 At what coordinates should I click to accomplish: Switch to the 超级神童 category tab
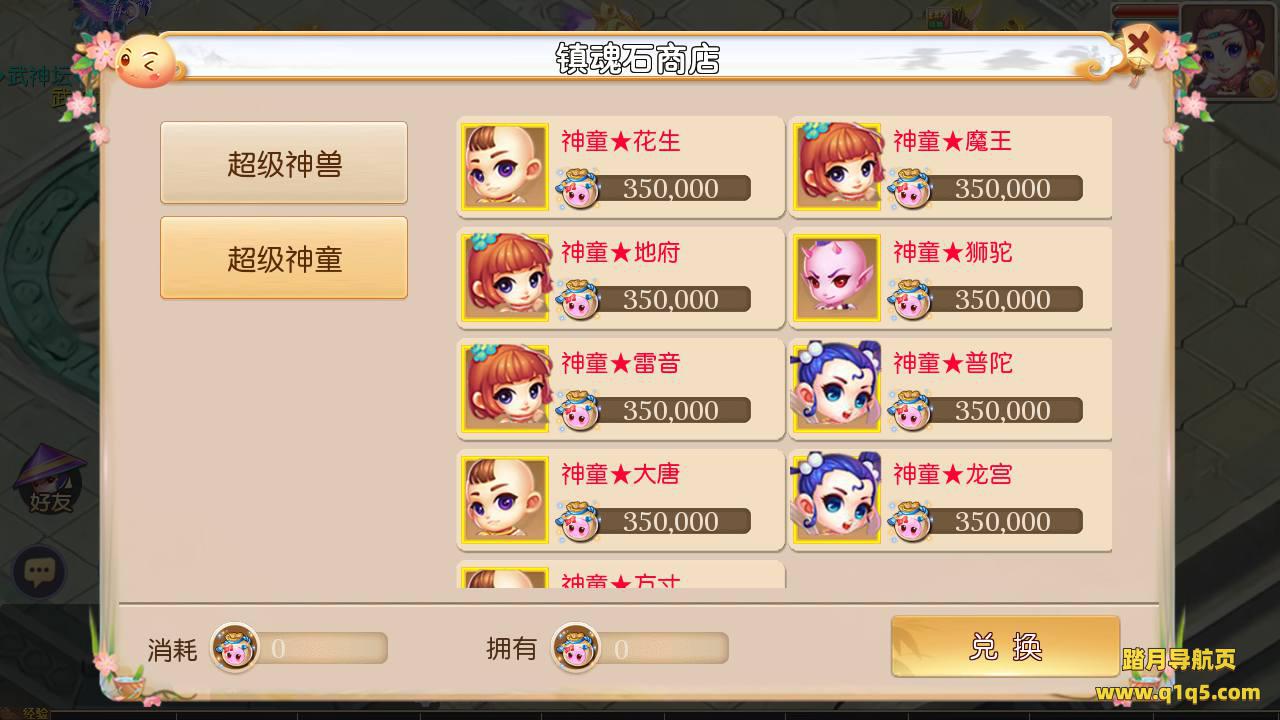coord(284,258)
